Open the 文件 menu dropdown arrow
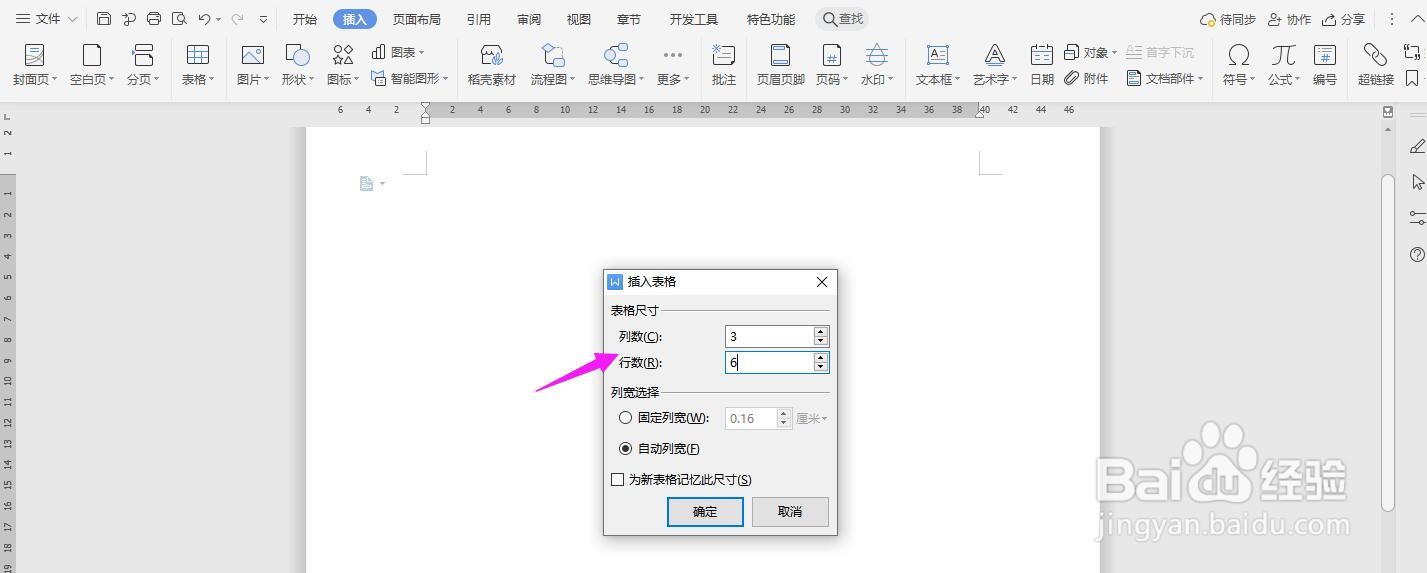 pyautogui.click(x=72, y=19)
